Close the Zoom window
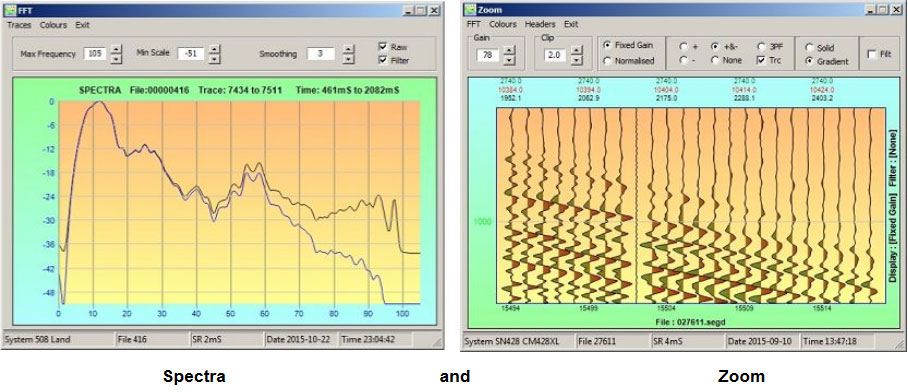 (x=896, y=10)
